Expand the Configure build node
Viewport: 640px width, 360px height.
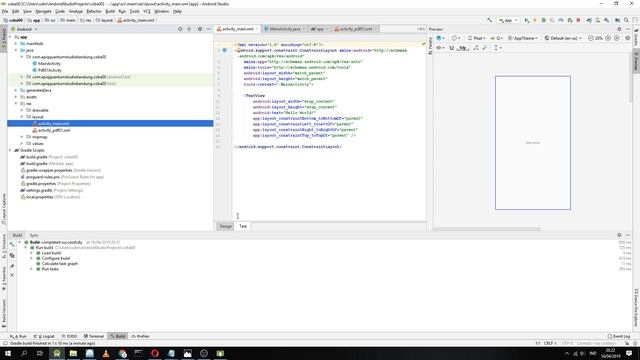click(31, 258)
